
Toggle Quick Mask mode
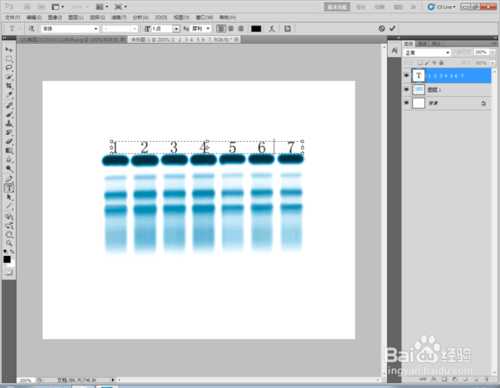click(9, 273)
